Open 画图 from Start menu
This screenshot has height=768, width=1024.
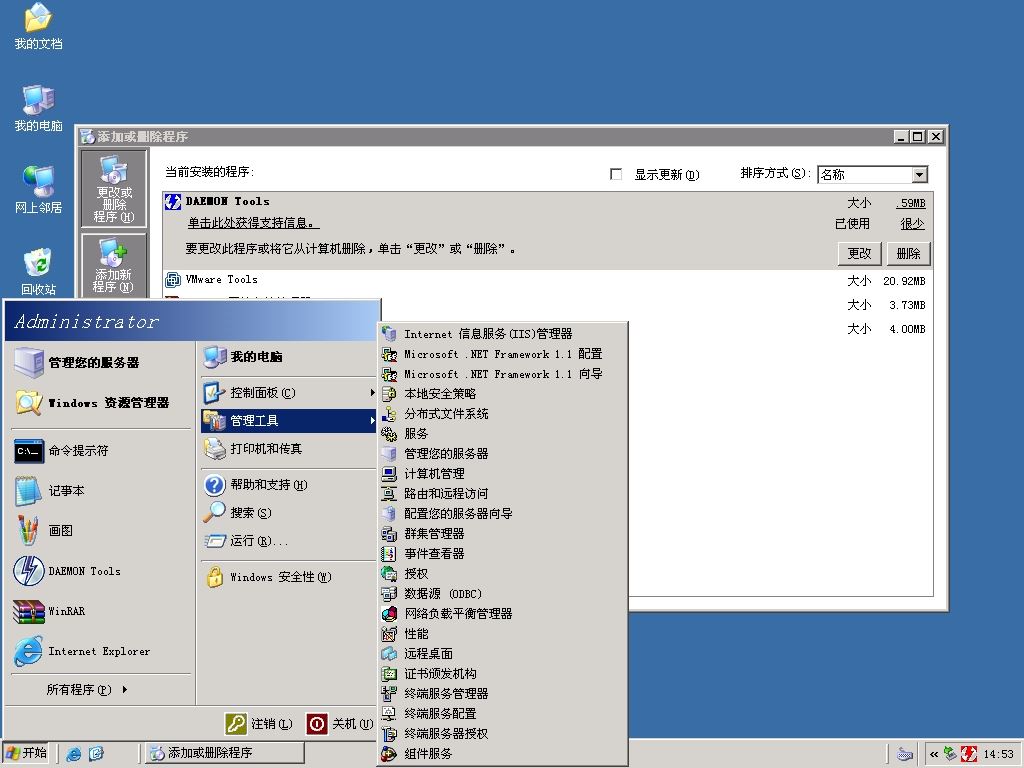tap(101, 531)
